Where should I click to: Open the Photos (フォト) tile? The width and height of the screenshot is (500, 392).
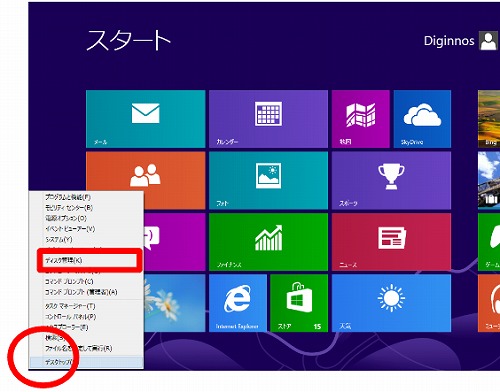point(268,180)
